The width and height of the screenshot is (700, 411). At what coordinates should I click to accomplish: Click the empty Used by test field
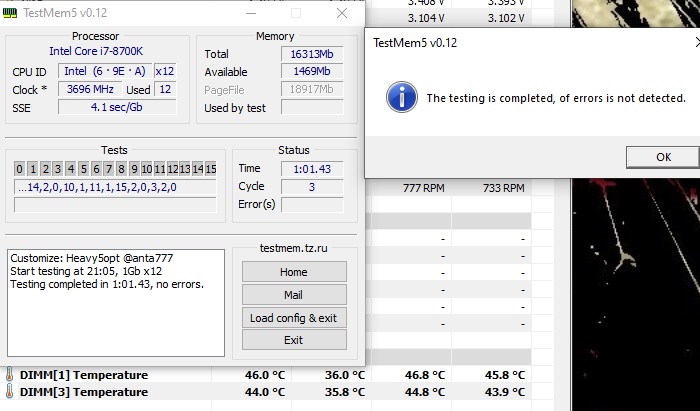point(312,107)
